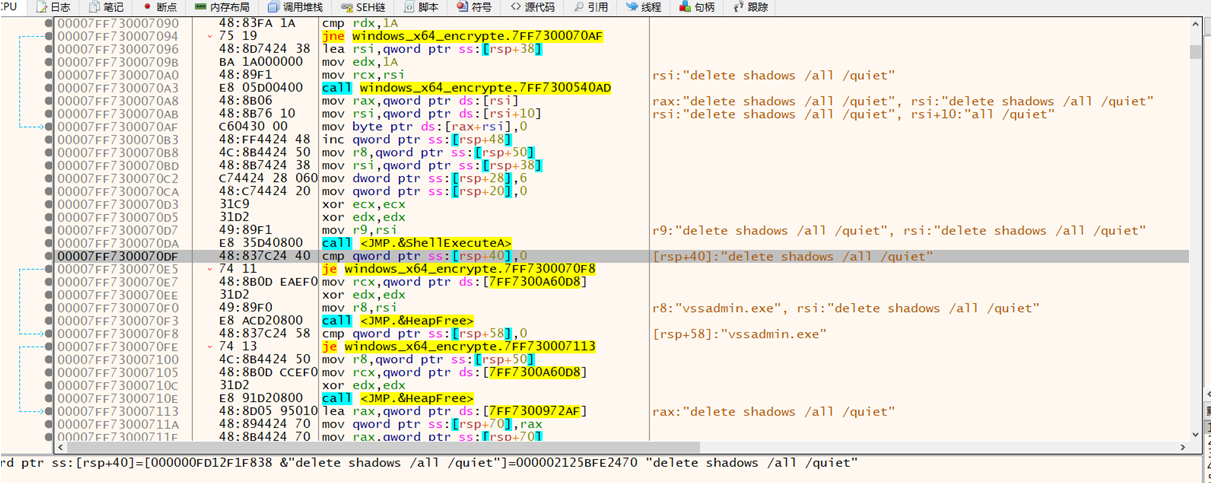
Task: Toggle breakpoint dot at address 00007FF7300070A3
Action: (x=51, y=88)
